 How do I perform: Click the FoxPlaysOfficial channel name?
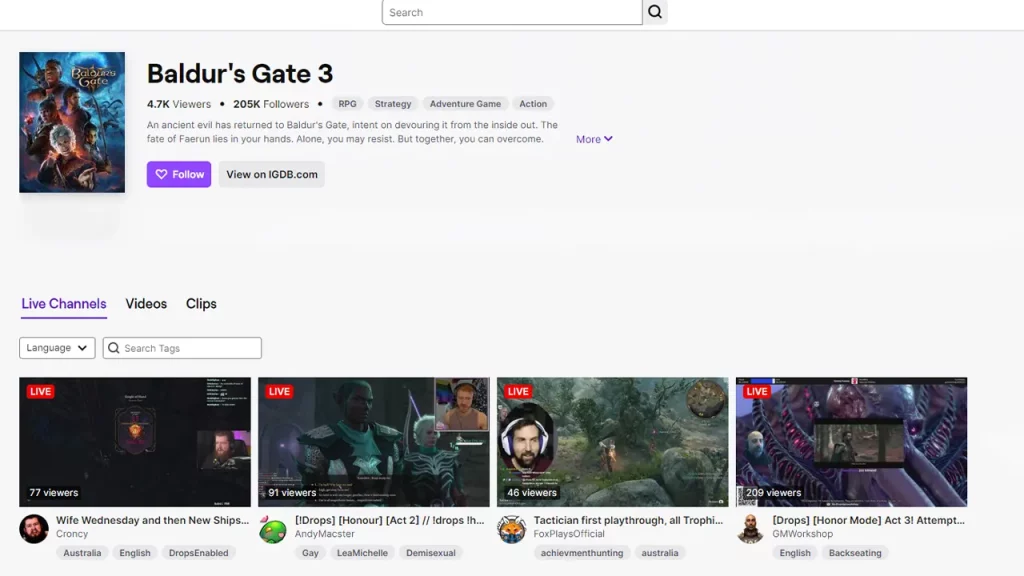click(569, 534)
